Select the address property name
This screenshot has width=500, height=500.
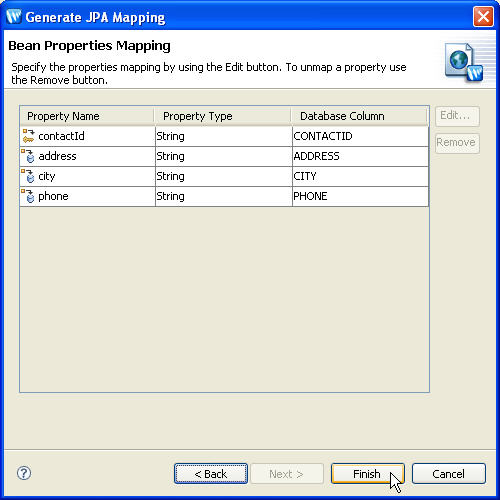[57, 156]
